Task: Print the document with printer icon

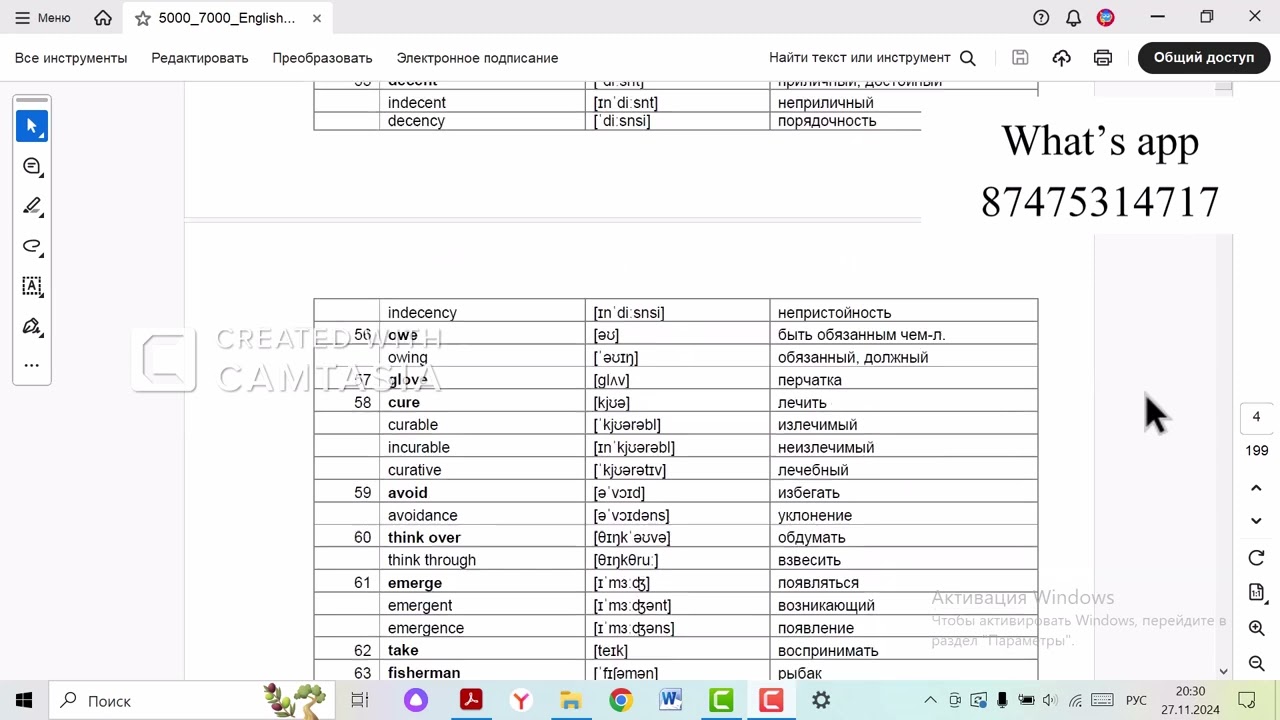Action: 1102,58
